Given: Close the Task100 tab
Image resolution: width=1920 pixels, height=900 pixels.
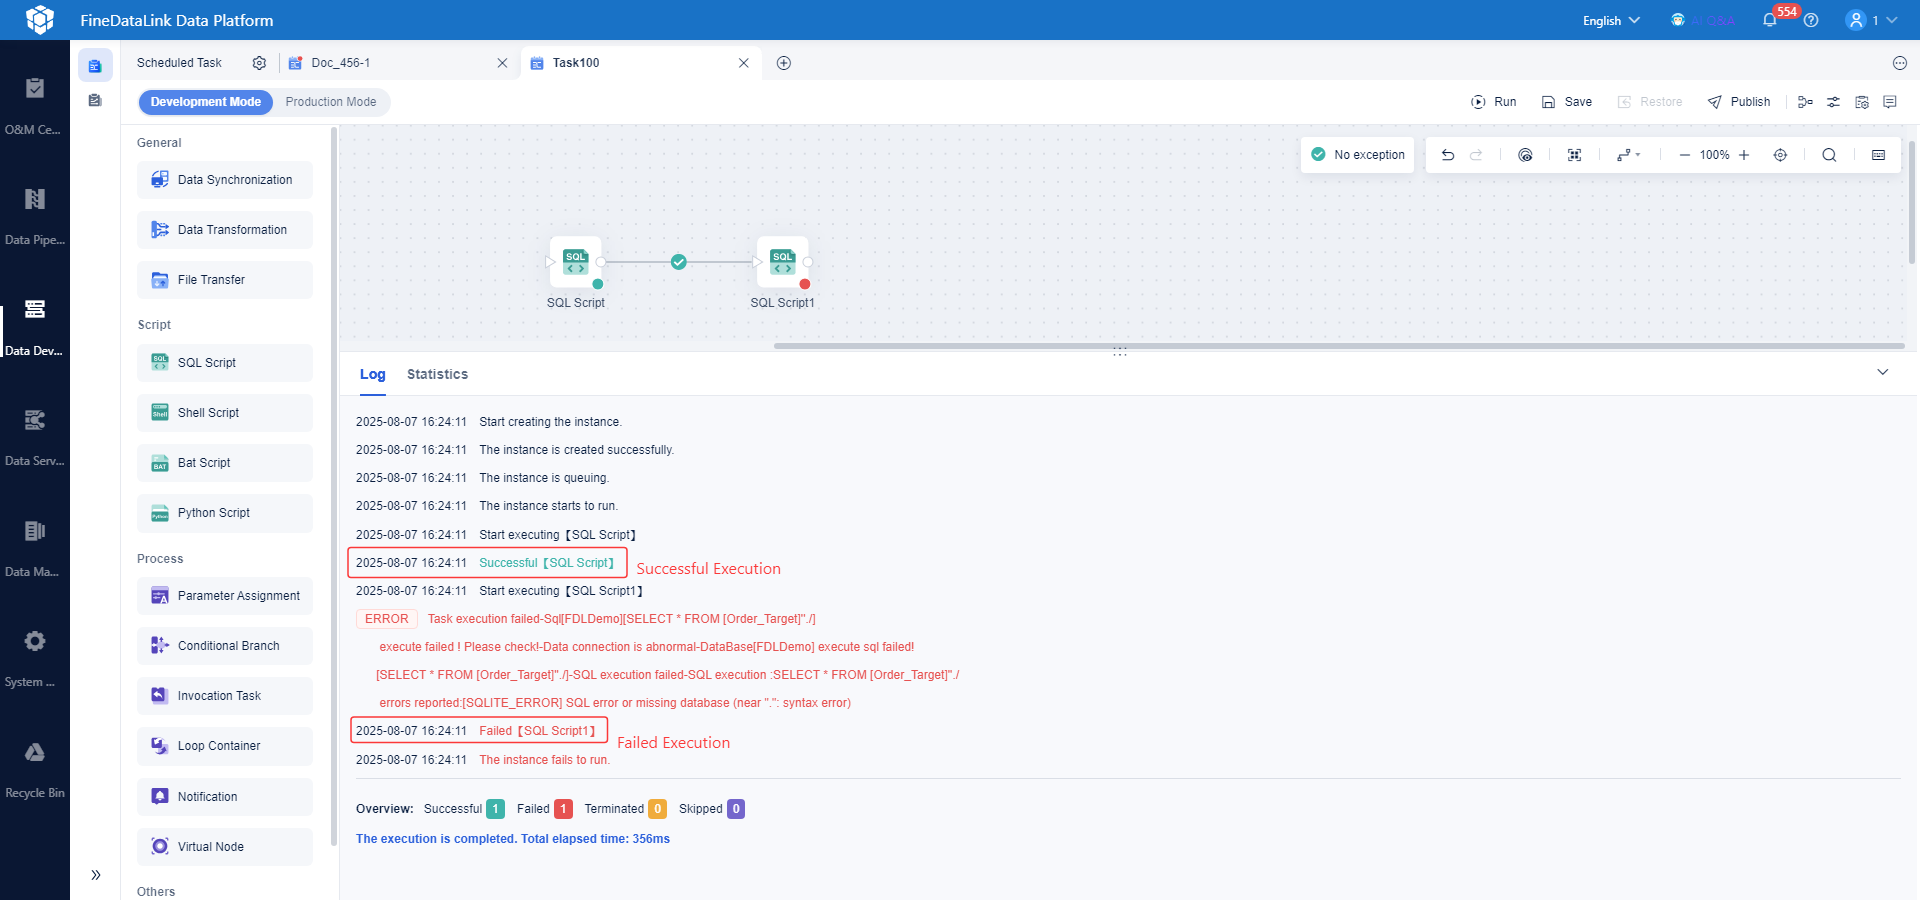Looking at the screenshot, I should click(x=744, y=63).
